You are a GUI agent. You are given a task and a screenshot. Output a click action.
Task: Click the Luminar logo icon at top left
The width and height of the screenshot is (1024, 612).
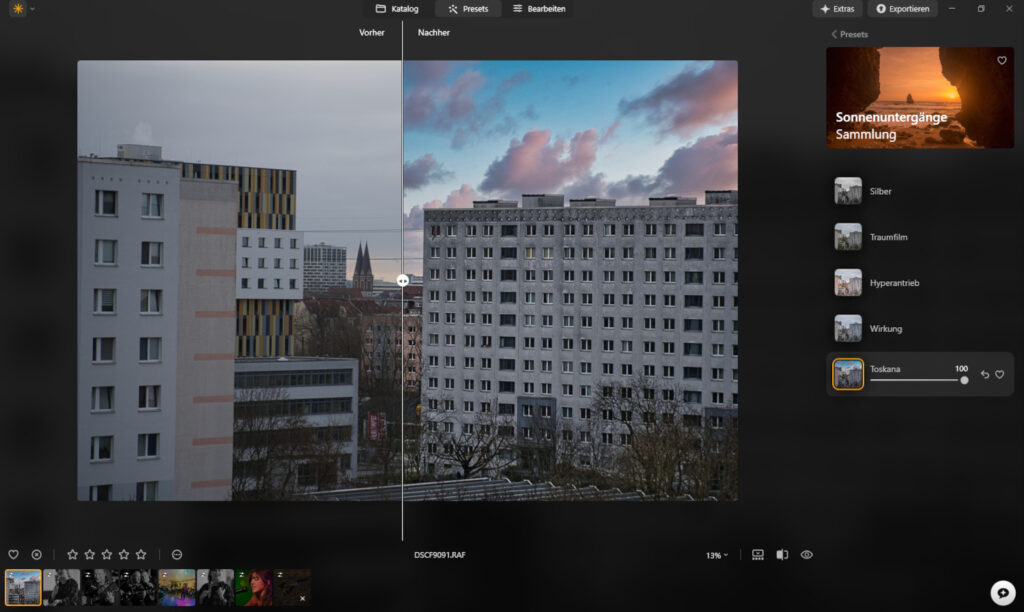[x=18, y=9]
